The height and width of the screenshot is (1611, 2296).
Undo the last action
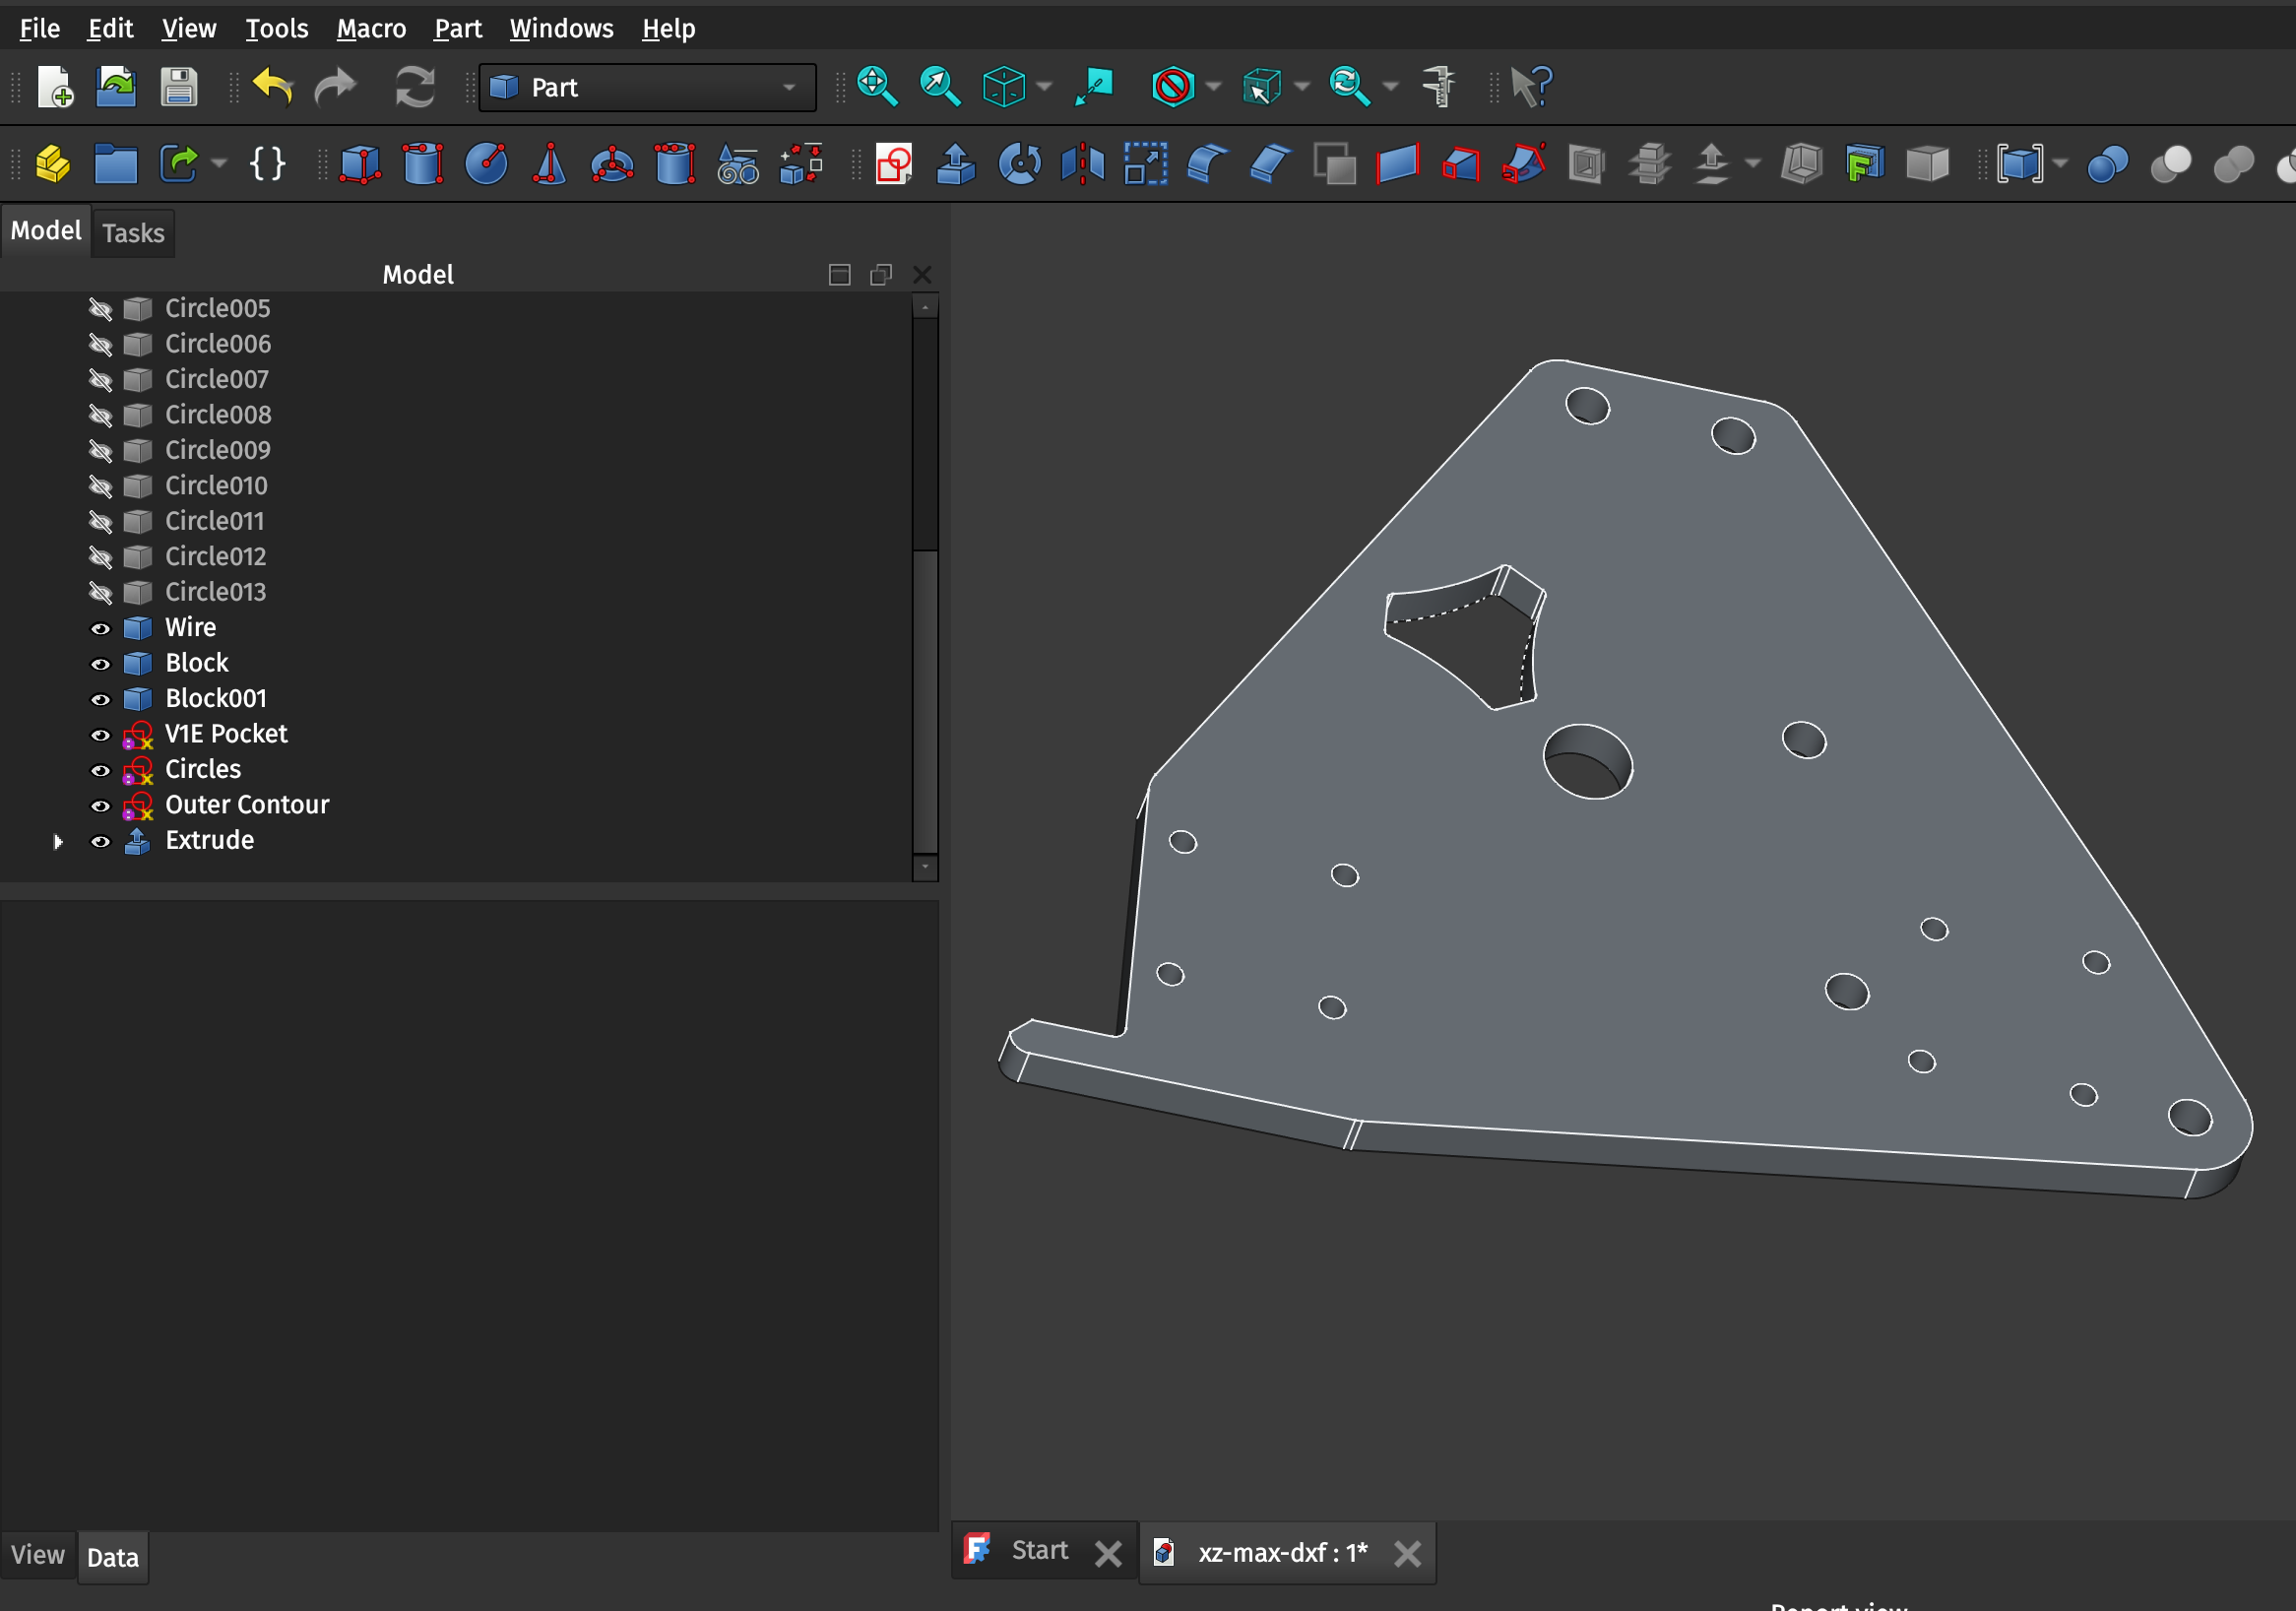click(x=272, y=87)
